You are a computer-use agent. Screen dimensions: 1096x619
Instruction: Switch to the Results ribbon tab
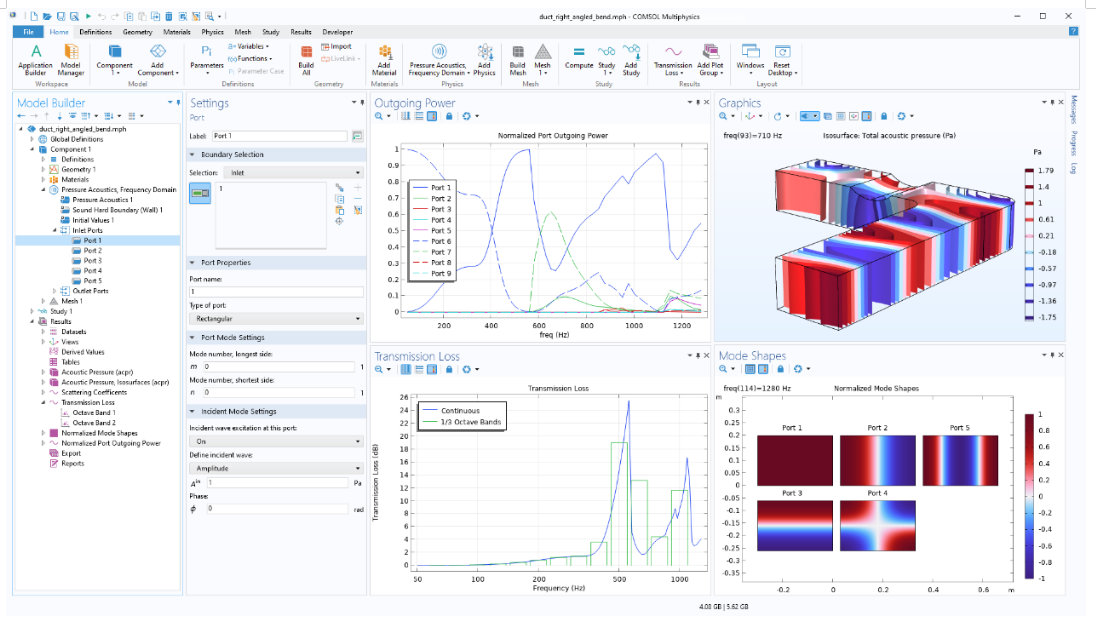click(x=301, y=31)
